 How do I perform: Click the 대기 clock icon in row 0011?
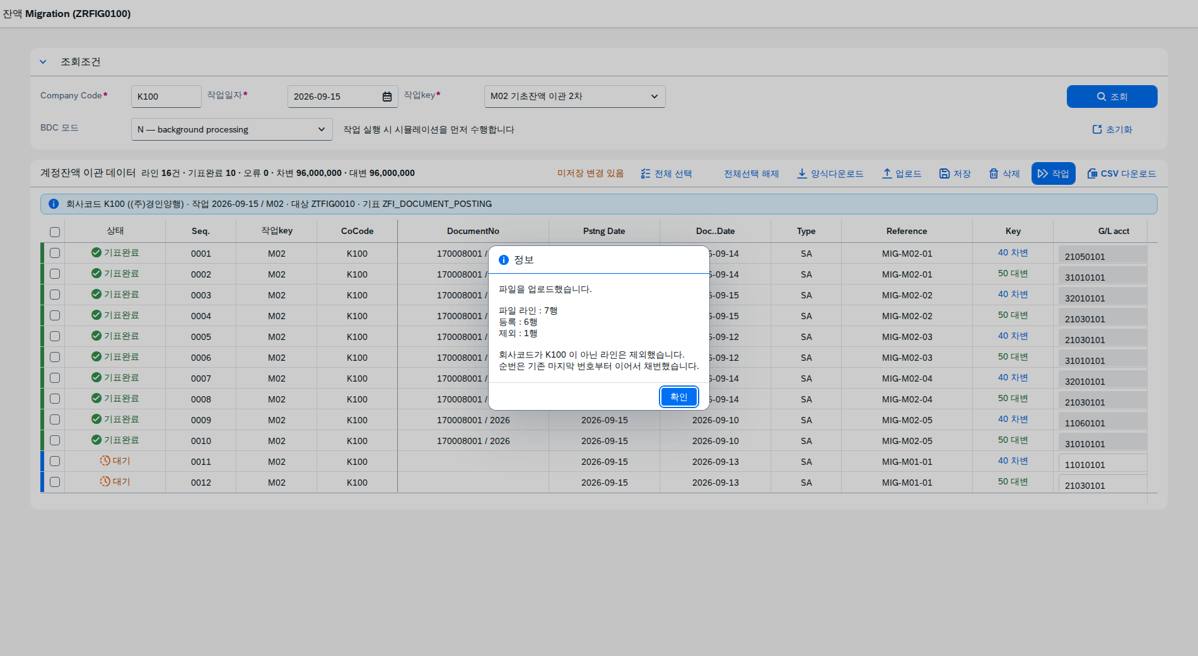point(105,460)
